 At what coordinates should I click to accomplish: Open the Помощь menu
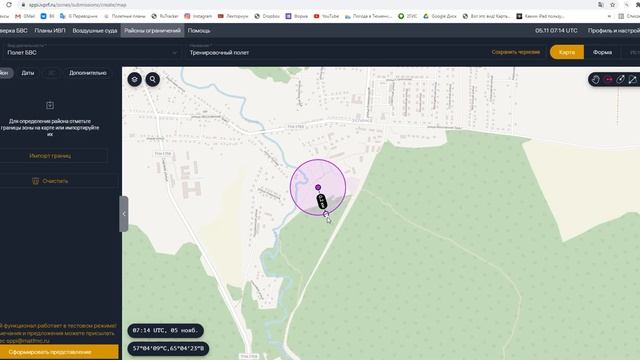coord(199,31)
